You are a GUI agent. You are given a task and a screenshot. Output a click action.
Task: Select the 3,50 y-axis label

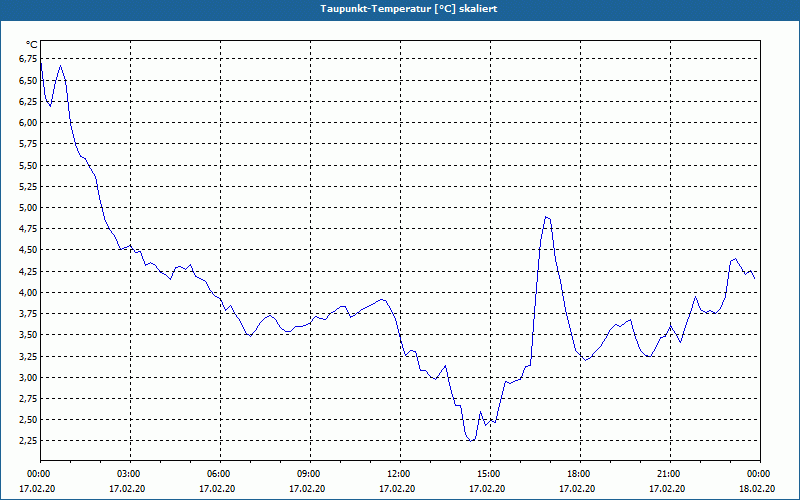click(30, 335)
